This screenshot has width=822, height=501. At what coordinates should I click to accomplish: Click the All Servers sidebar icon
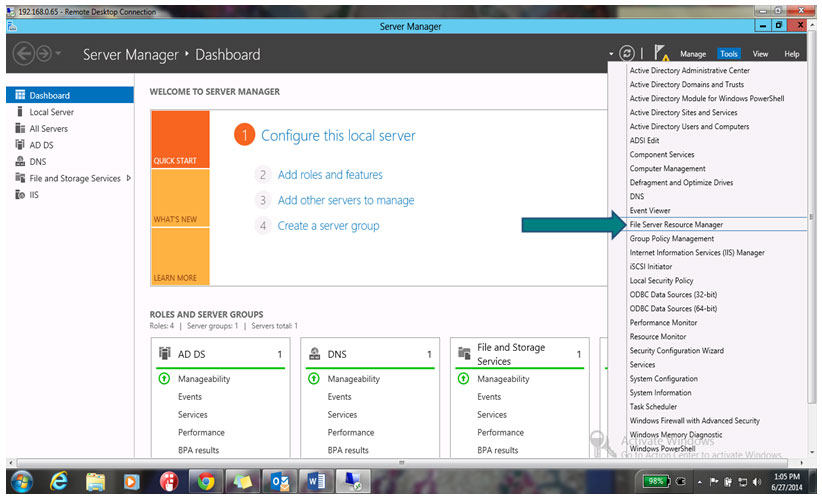click(x=20, y=128)
